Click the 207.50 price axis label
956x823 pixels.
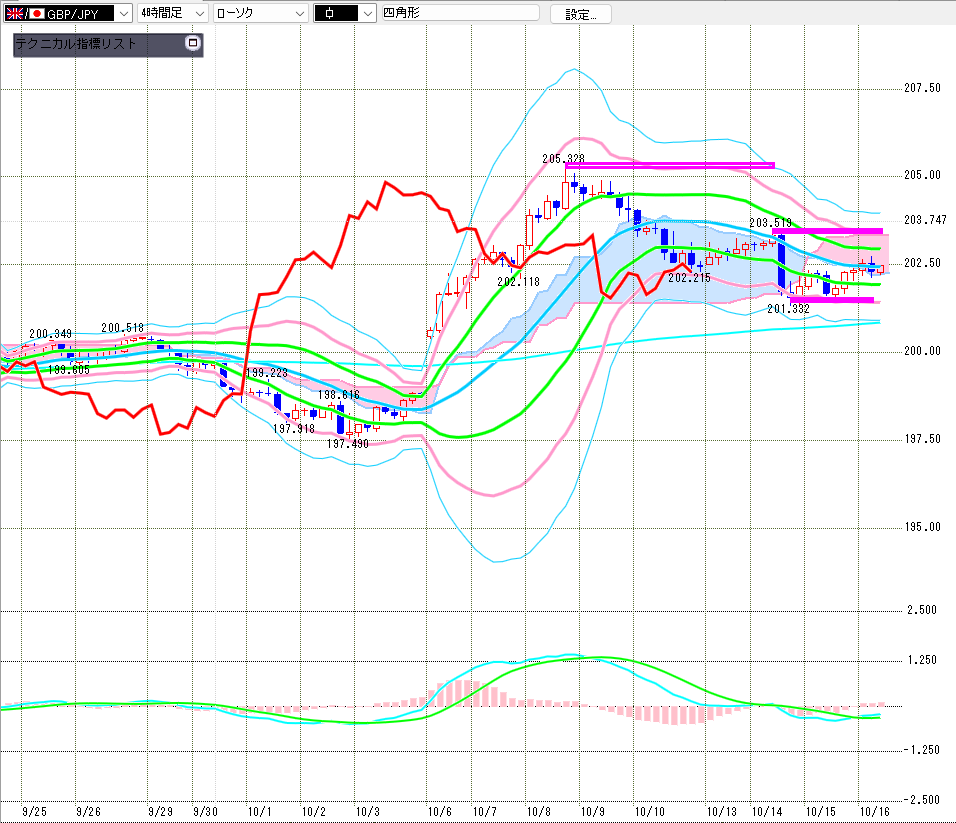[921, 88]
